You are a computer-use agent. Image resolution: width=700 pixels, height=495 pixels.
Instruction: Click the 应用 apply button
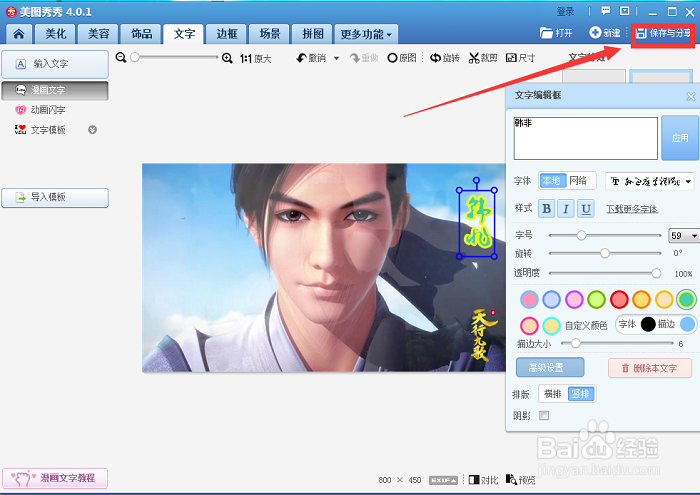(680, 138)
